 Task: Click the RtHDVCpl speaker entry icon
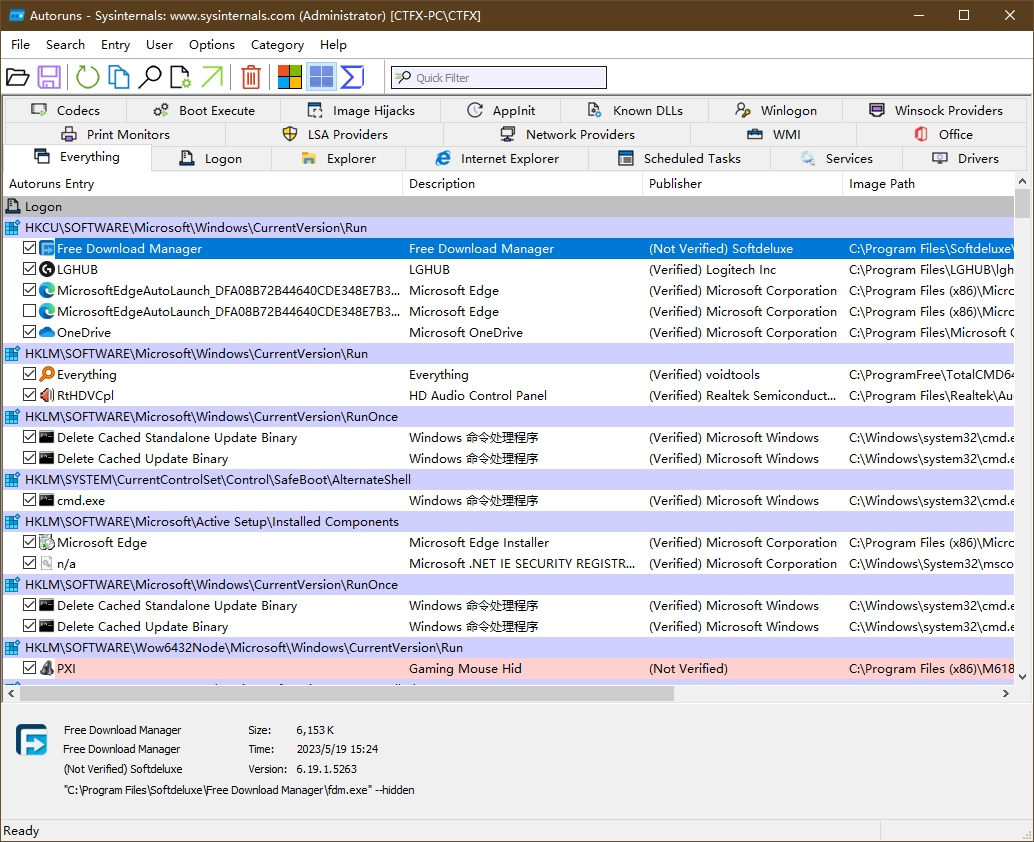47,395
